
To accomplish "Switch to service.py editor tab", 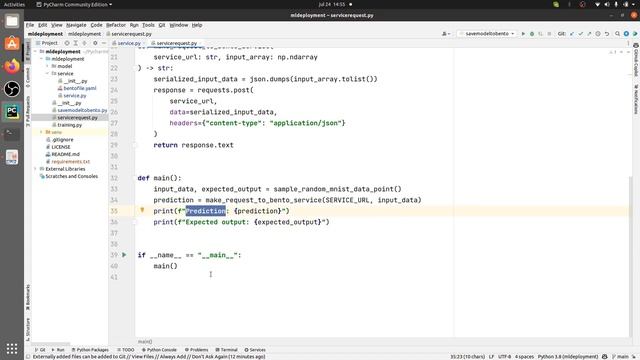I will (x=129, y=43).
